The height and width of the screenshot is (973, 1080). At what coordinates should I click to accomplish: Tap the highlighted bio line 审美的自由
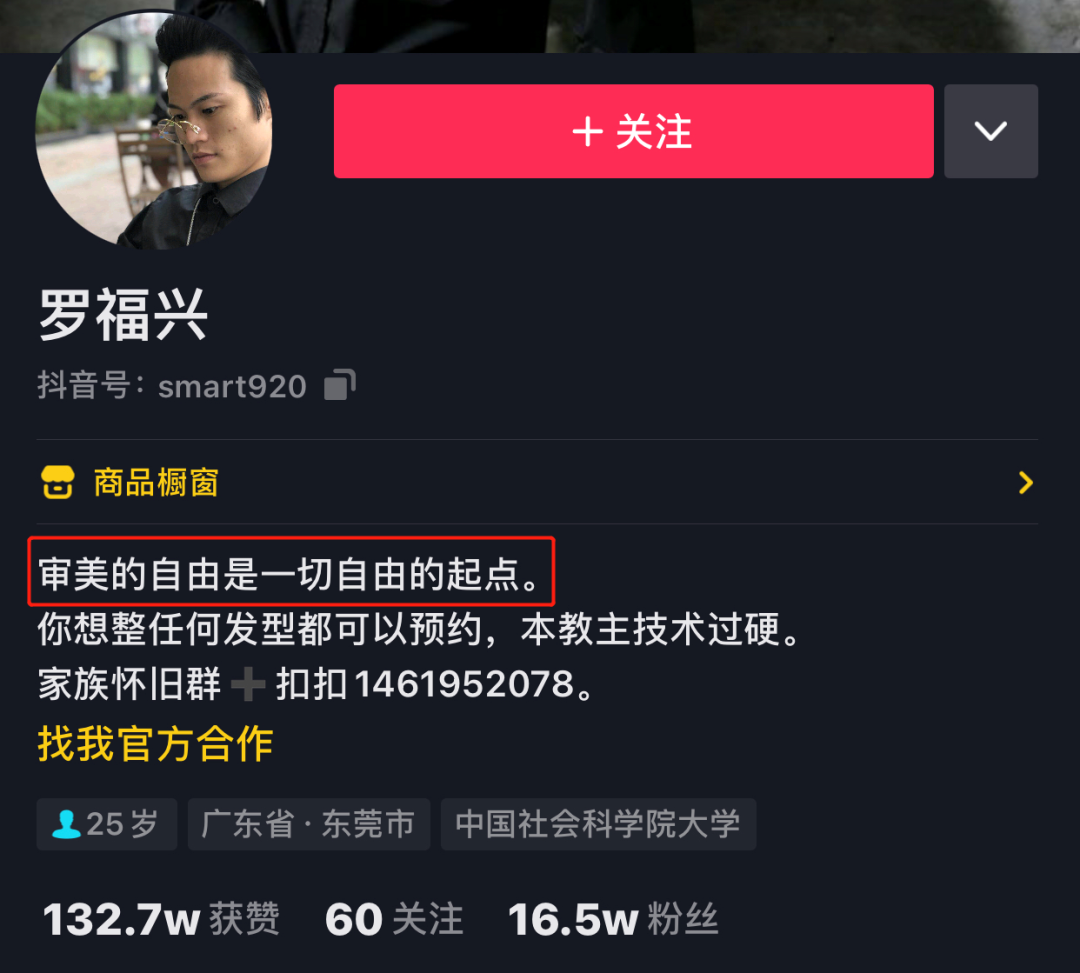click(291, 572)
